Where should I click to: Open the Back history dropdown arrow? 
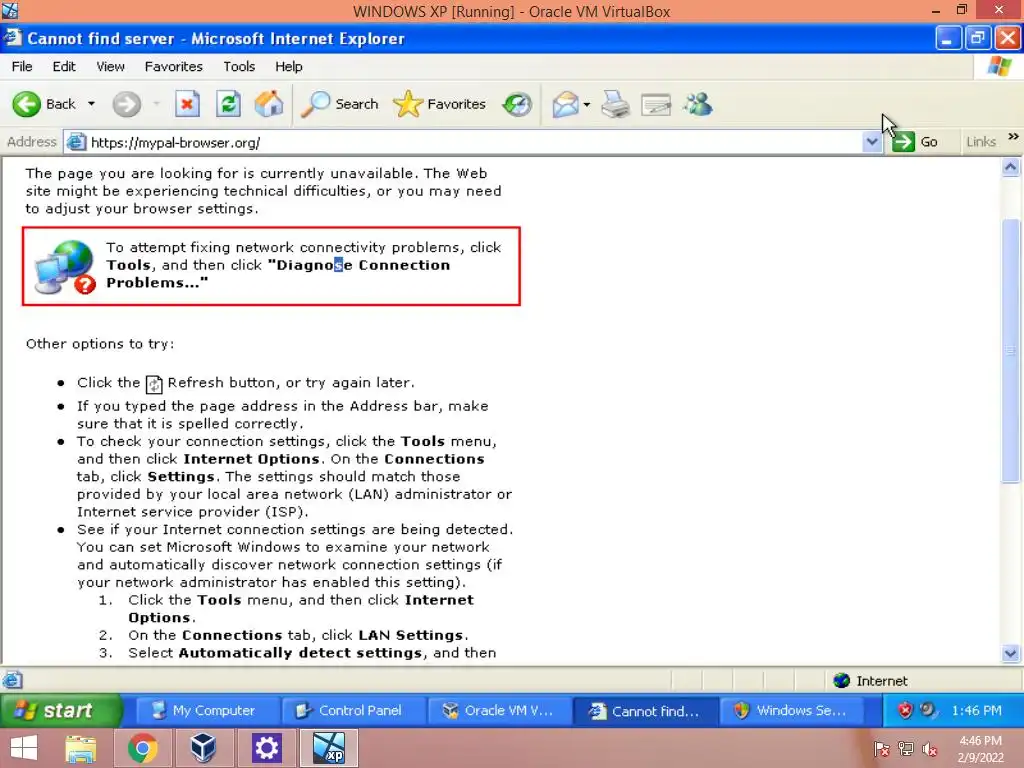click(x=91, y=104)
